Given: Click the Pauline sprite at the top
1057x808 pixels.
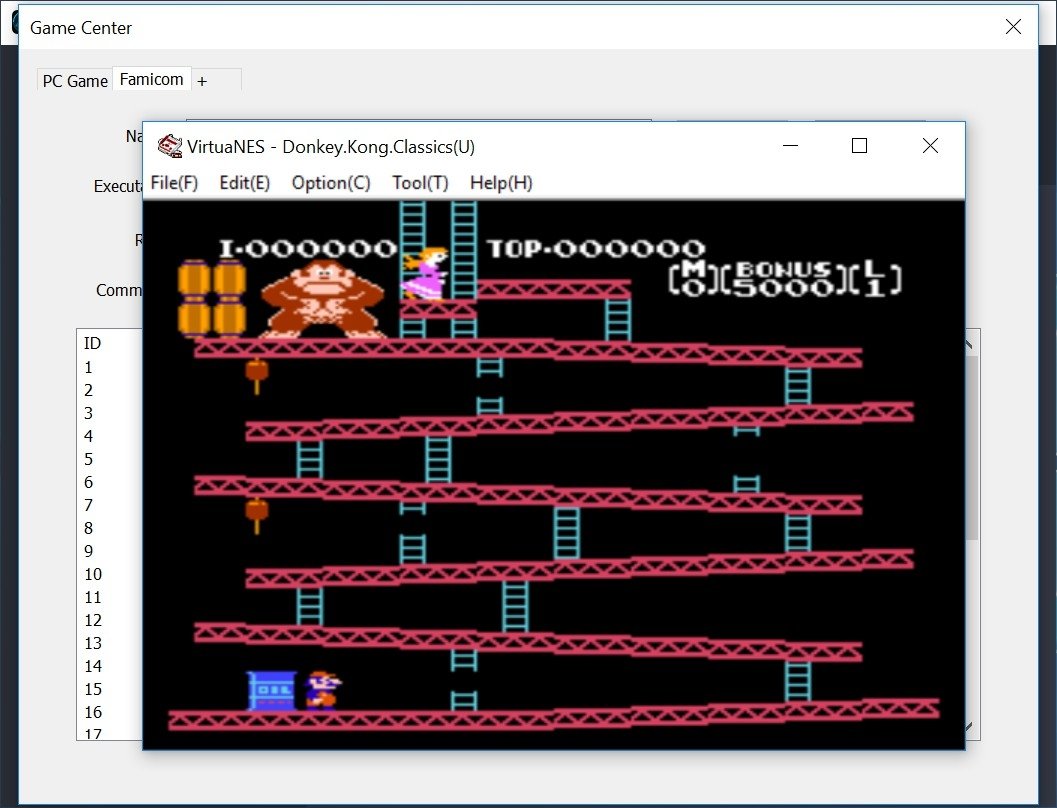Looking at the screenshot, I should click(425, 274).
